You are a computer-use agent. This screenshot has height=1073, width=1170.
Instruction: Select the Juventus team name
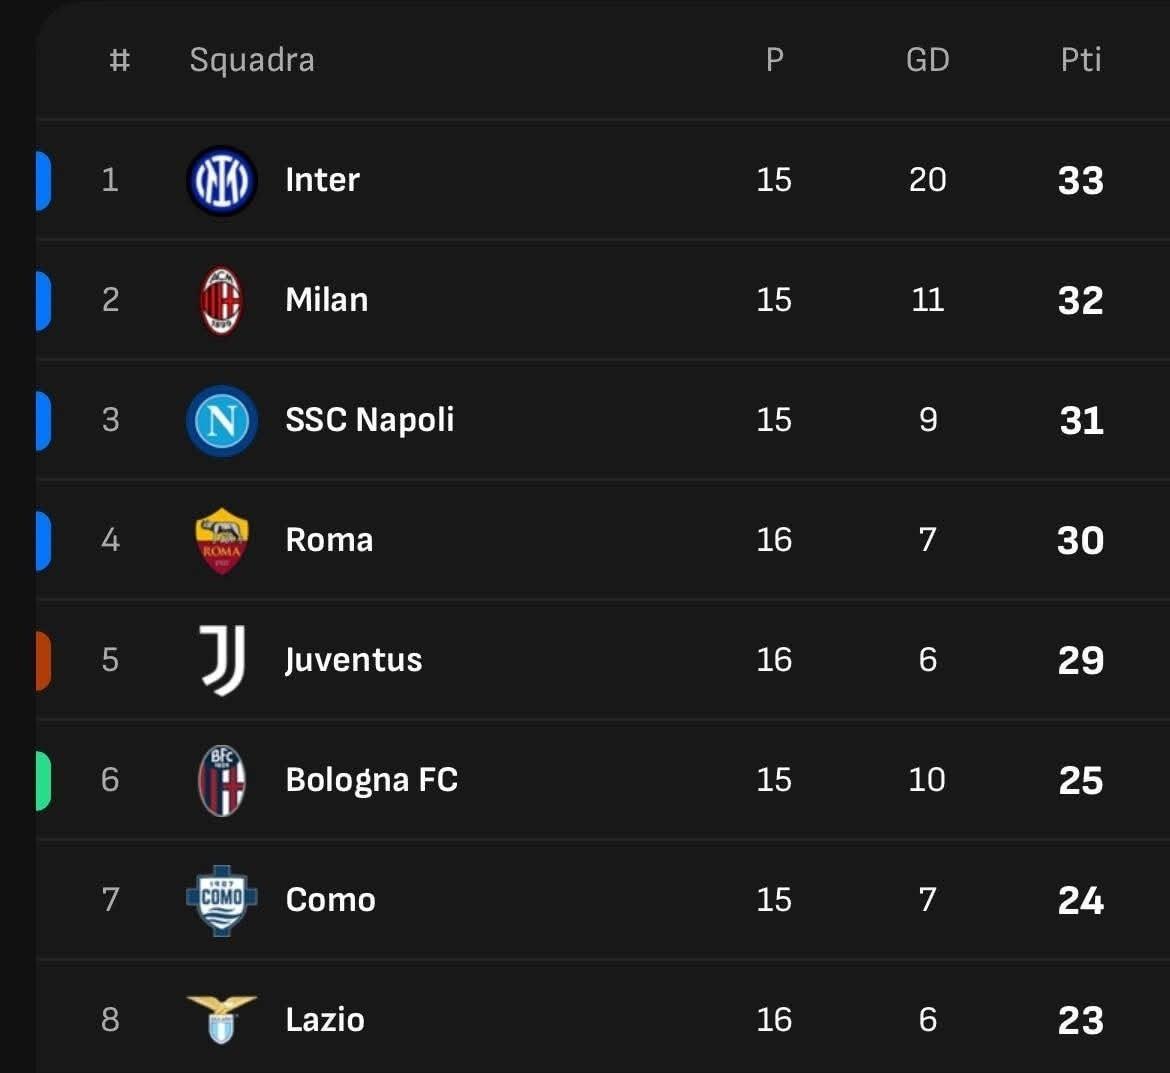pyautogui.click(x=354, y=660)
